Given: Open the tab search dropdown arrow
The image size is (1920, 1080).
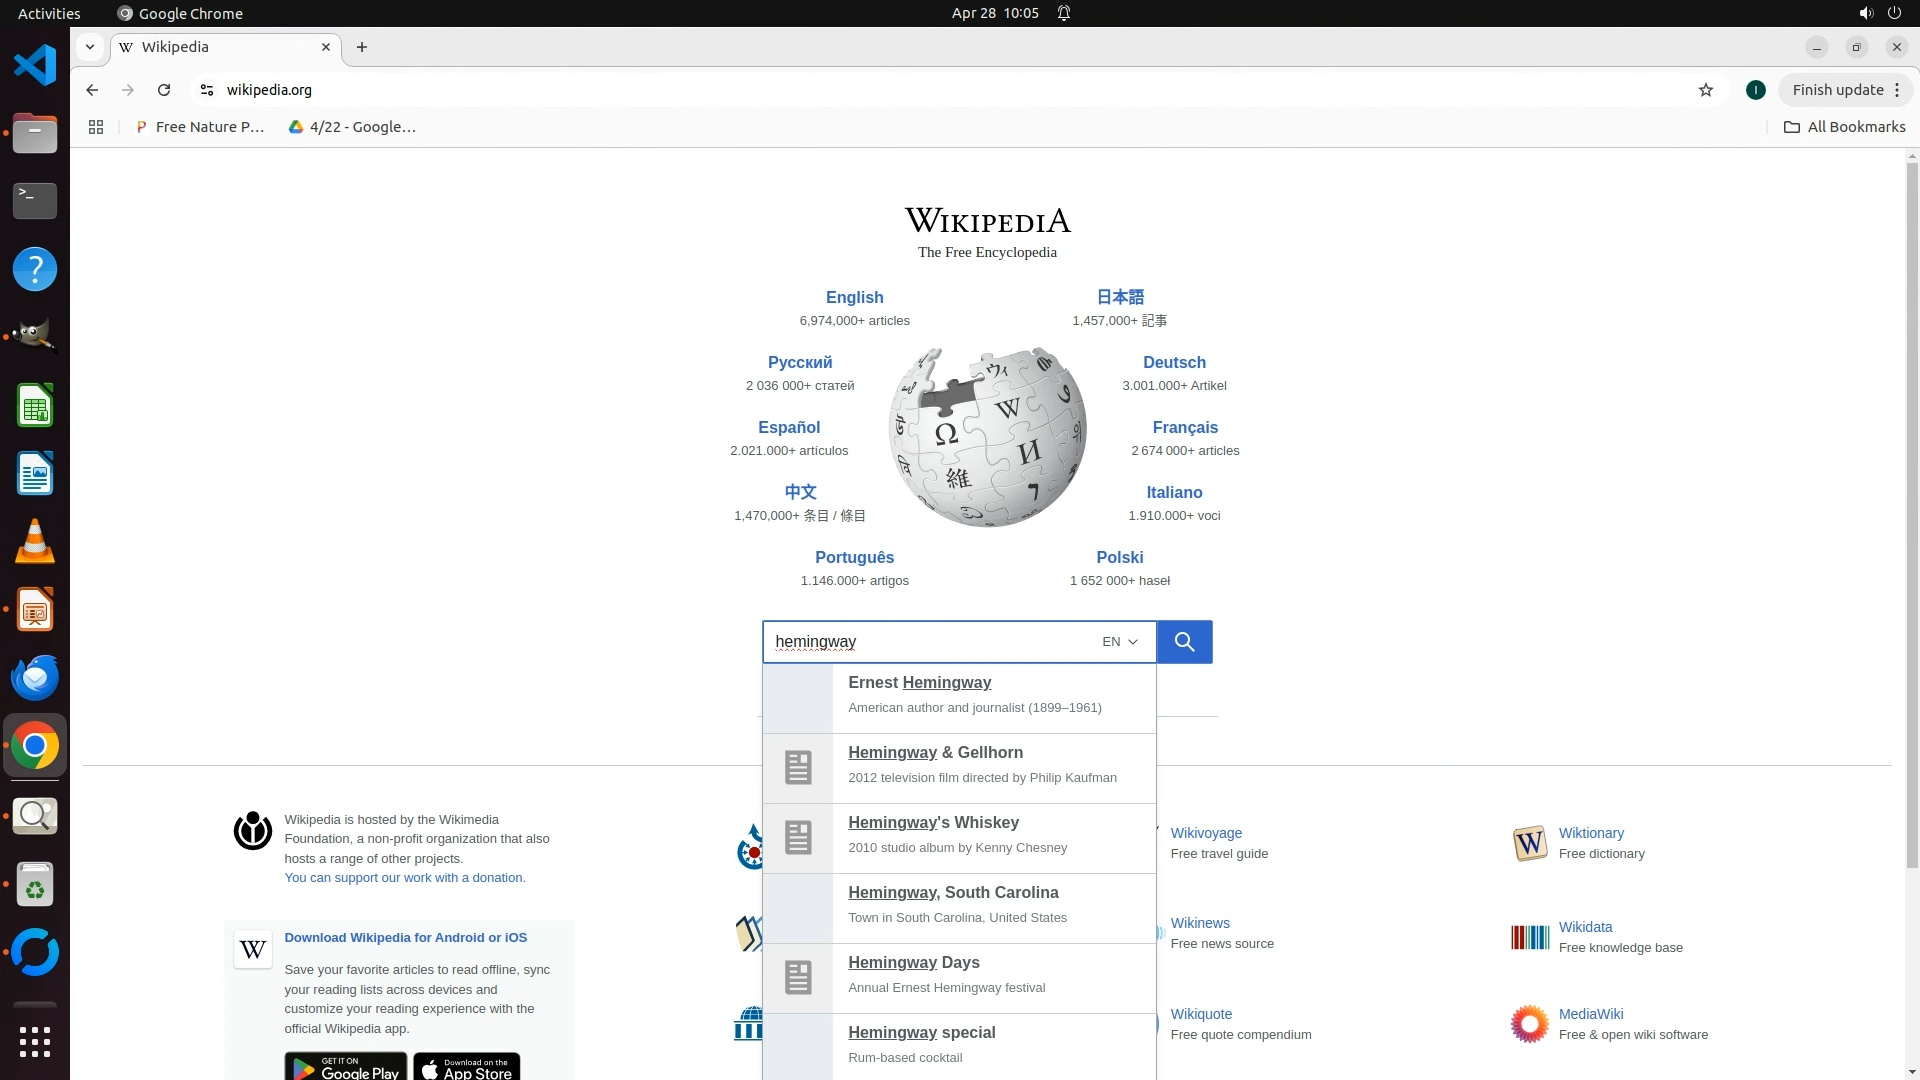Looking at the screenshot, I should coord(90,47).
